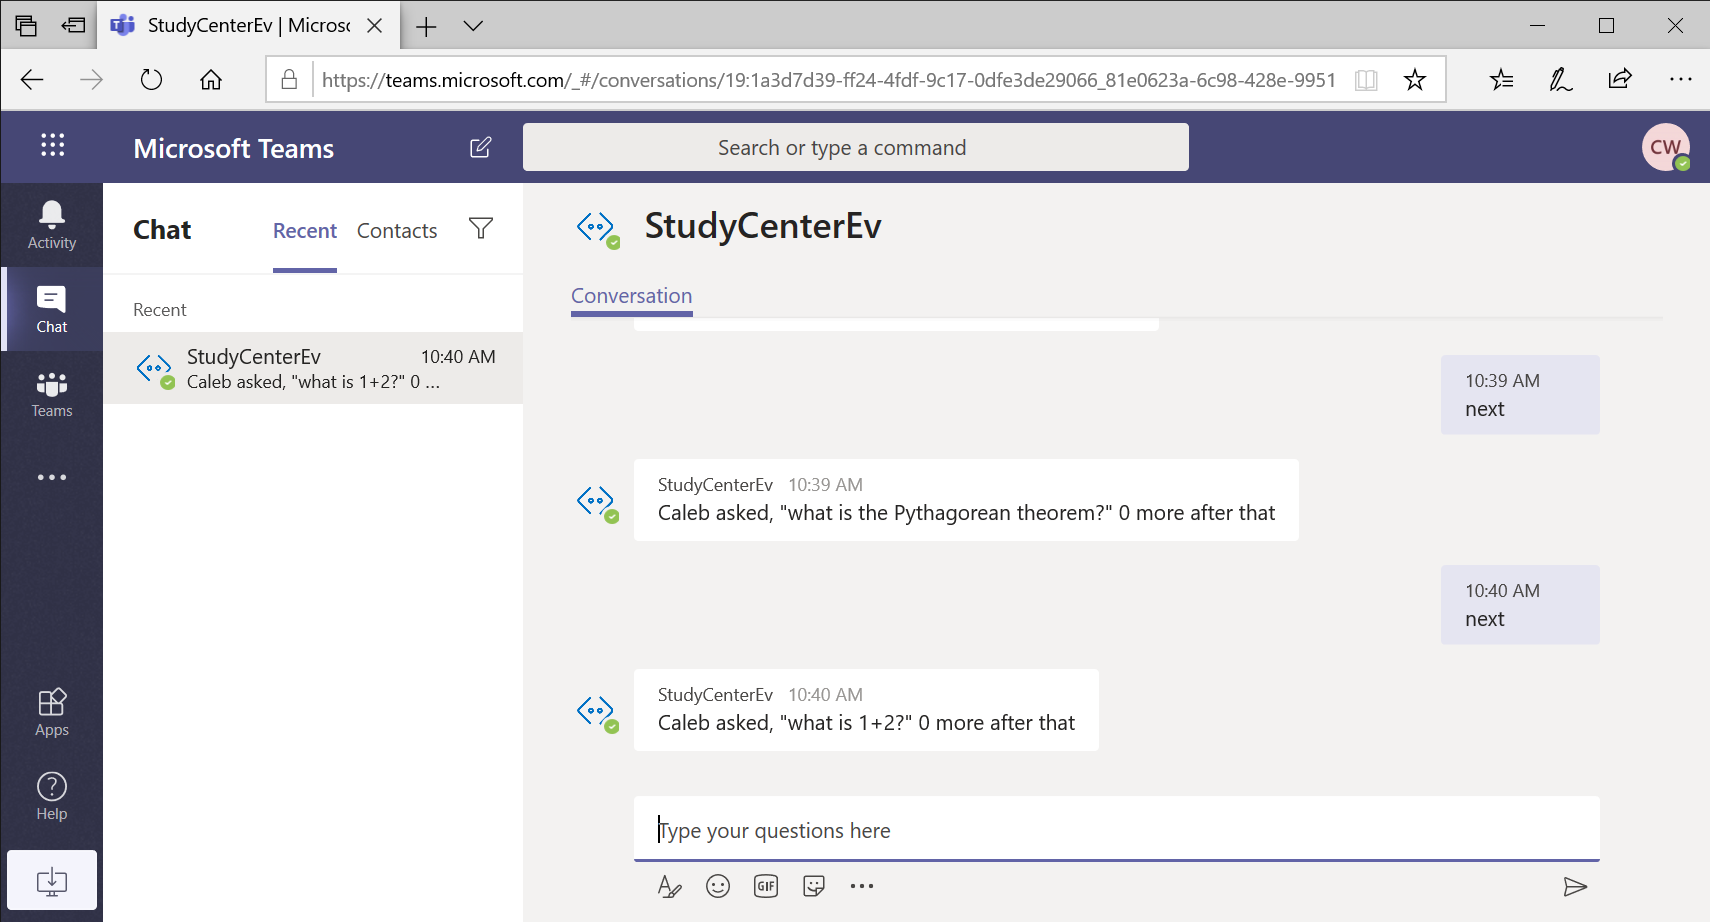This screenshot has height=922, width=1710.
Task: Click the search or command box
Action: point(856,147)
